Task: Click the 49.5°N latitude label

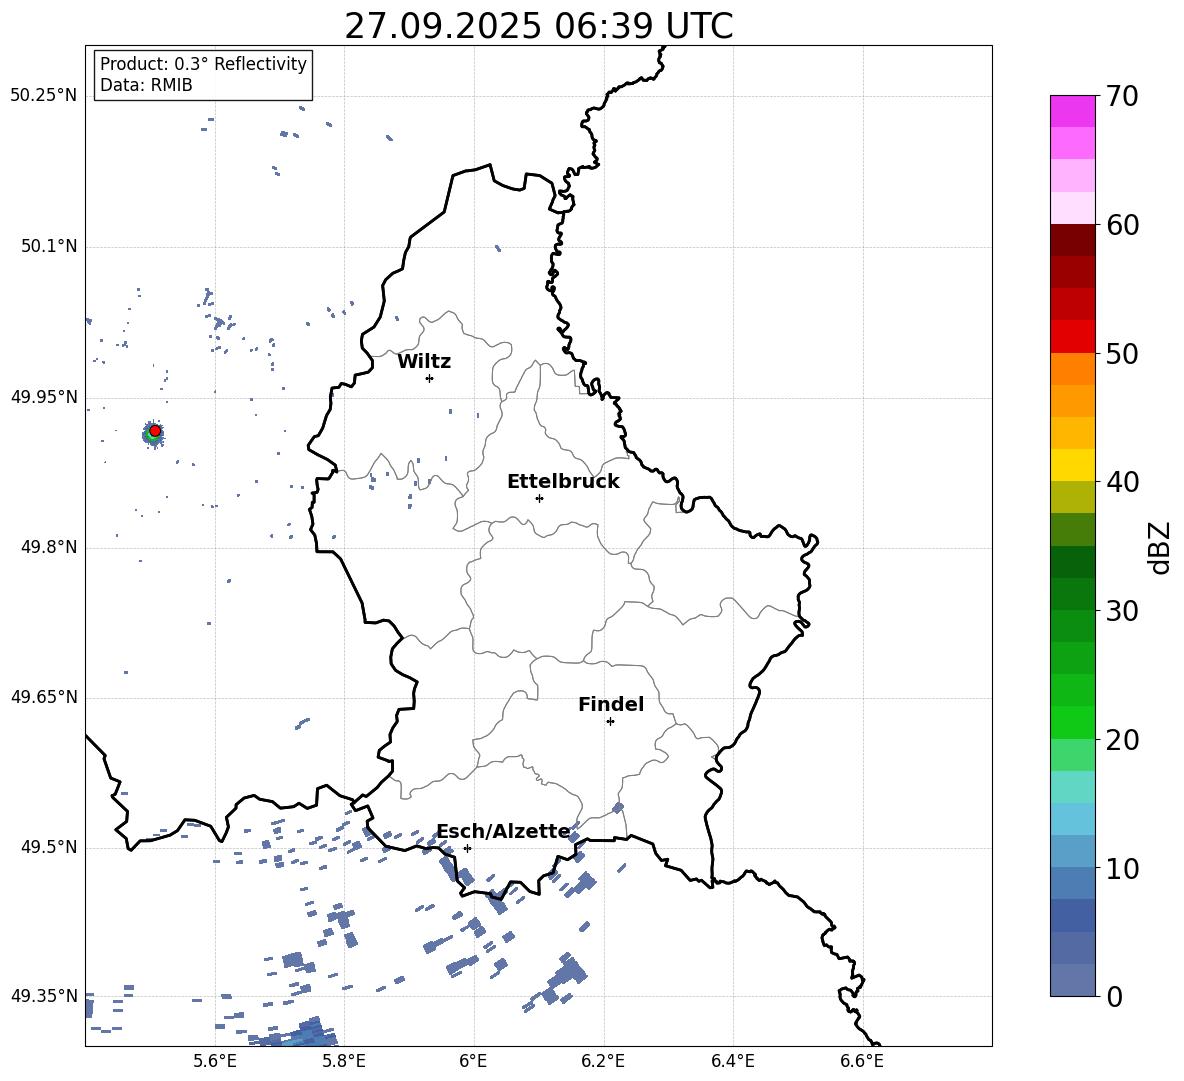Action: point(49,848)
